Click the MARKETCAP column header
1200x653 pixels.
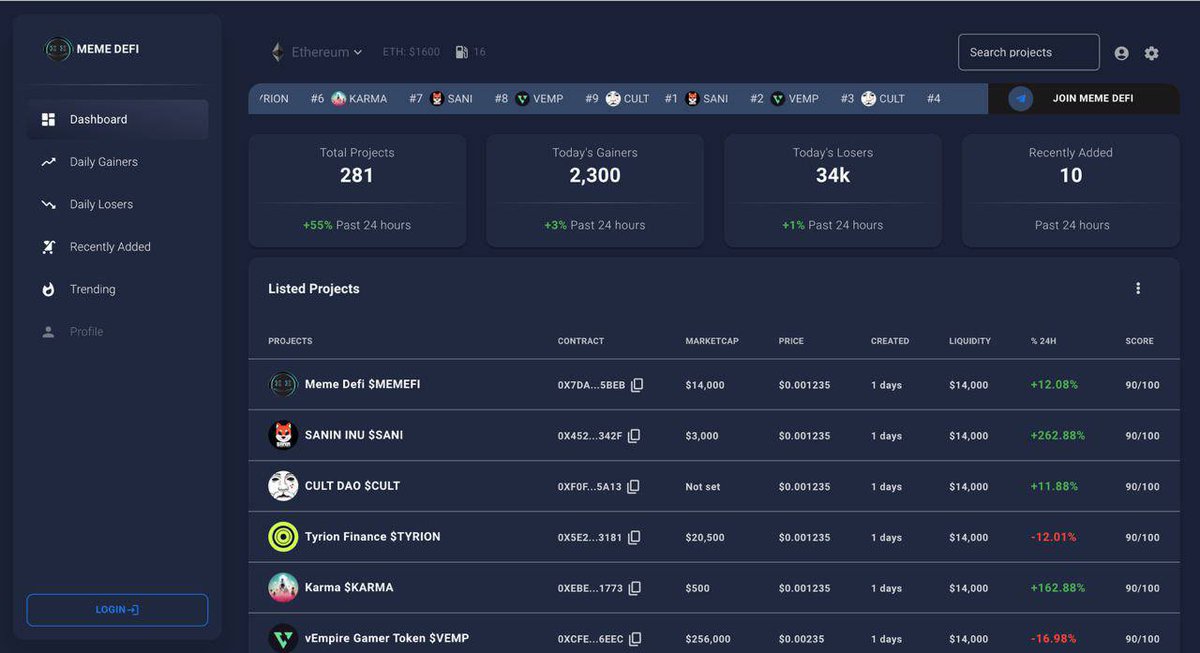coord(712,341)
